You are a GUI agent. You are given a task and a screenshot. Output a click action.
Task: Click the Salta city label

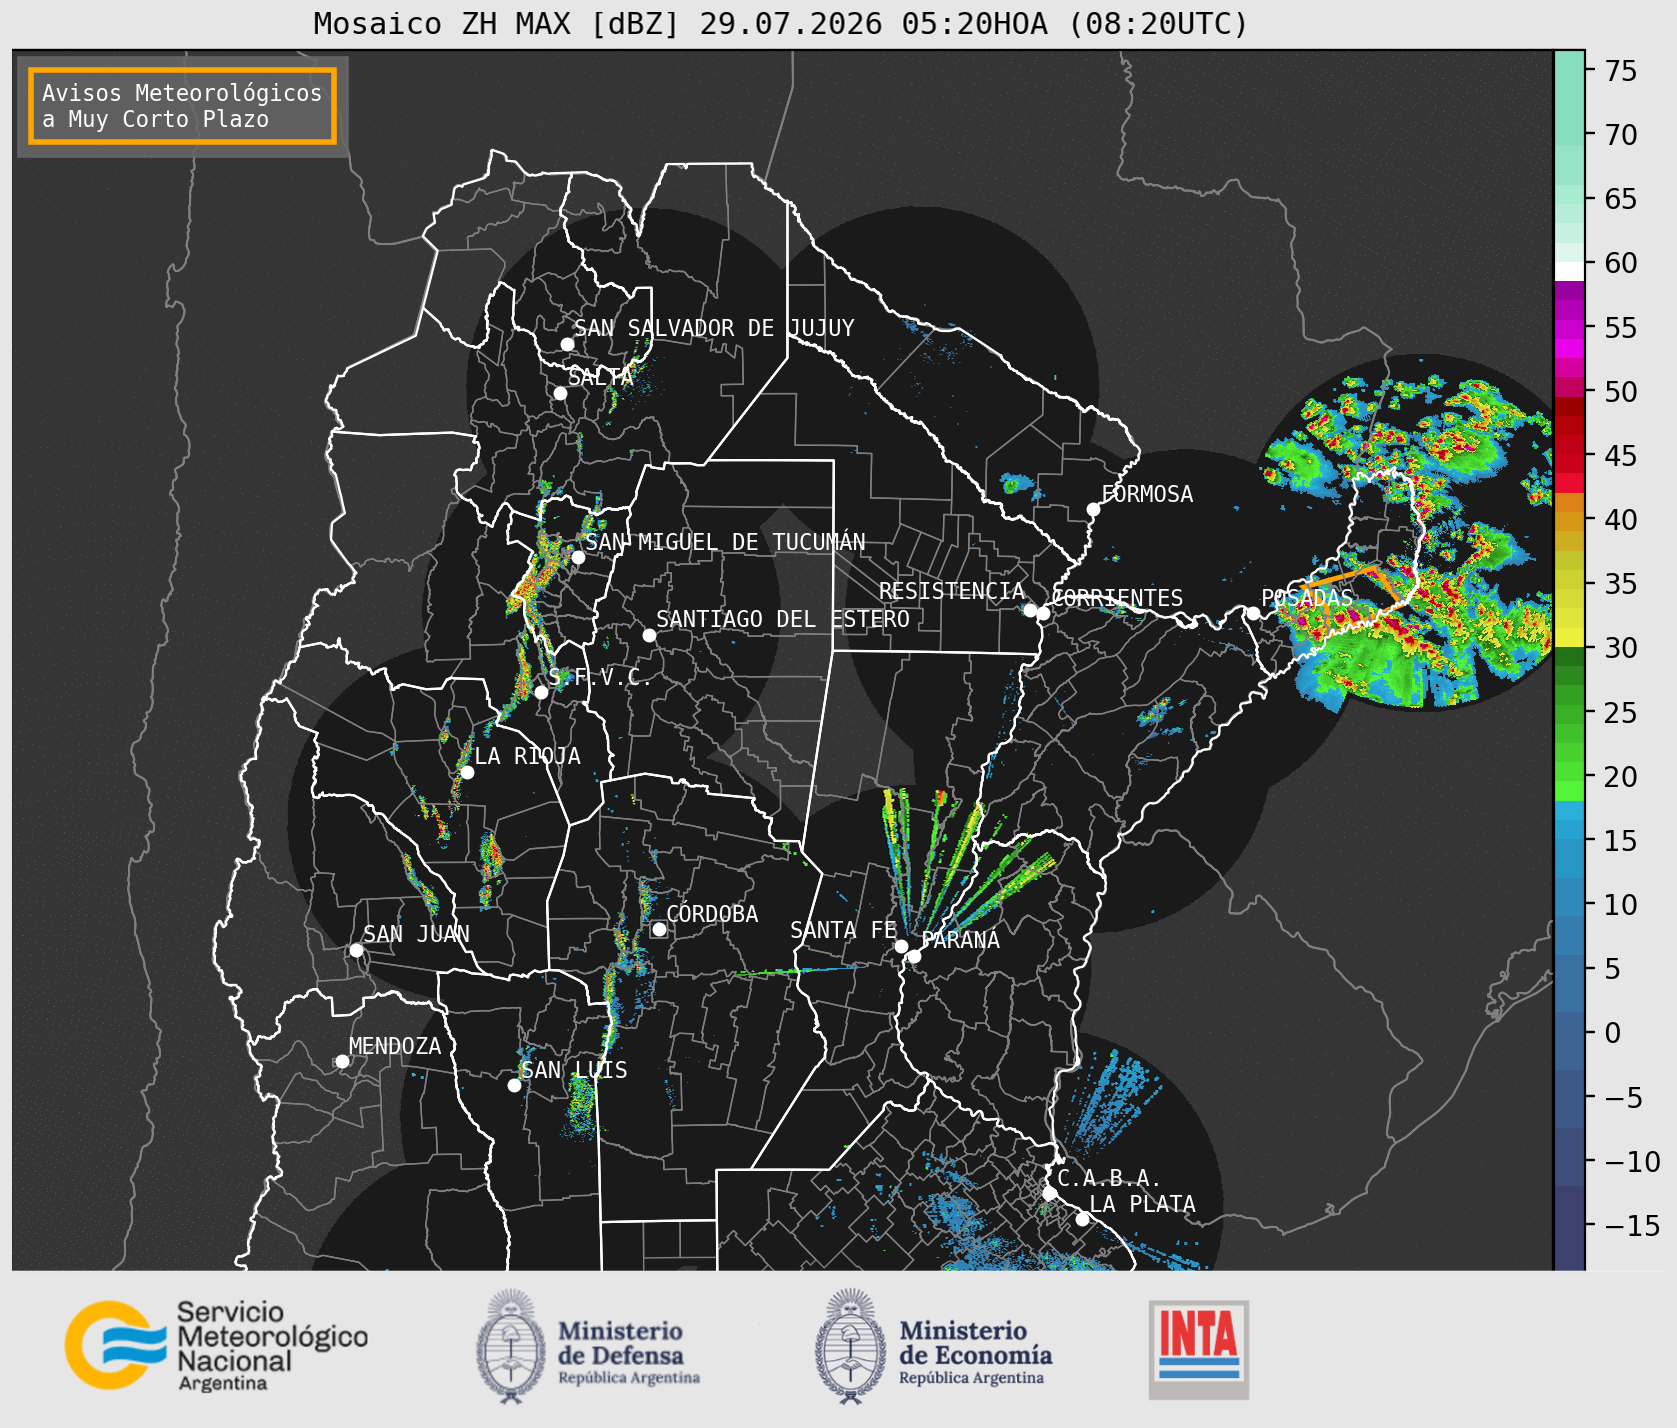pyautogui.click(x=601, y=377)
